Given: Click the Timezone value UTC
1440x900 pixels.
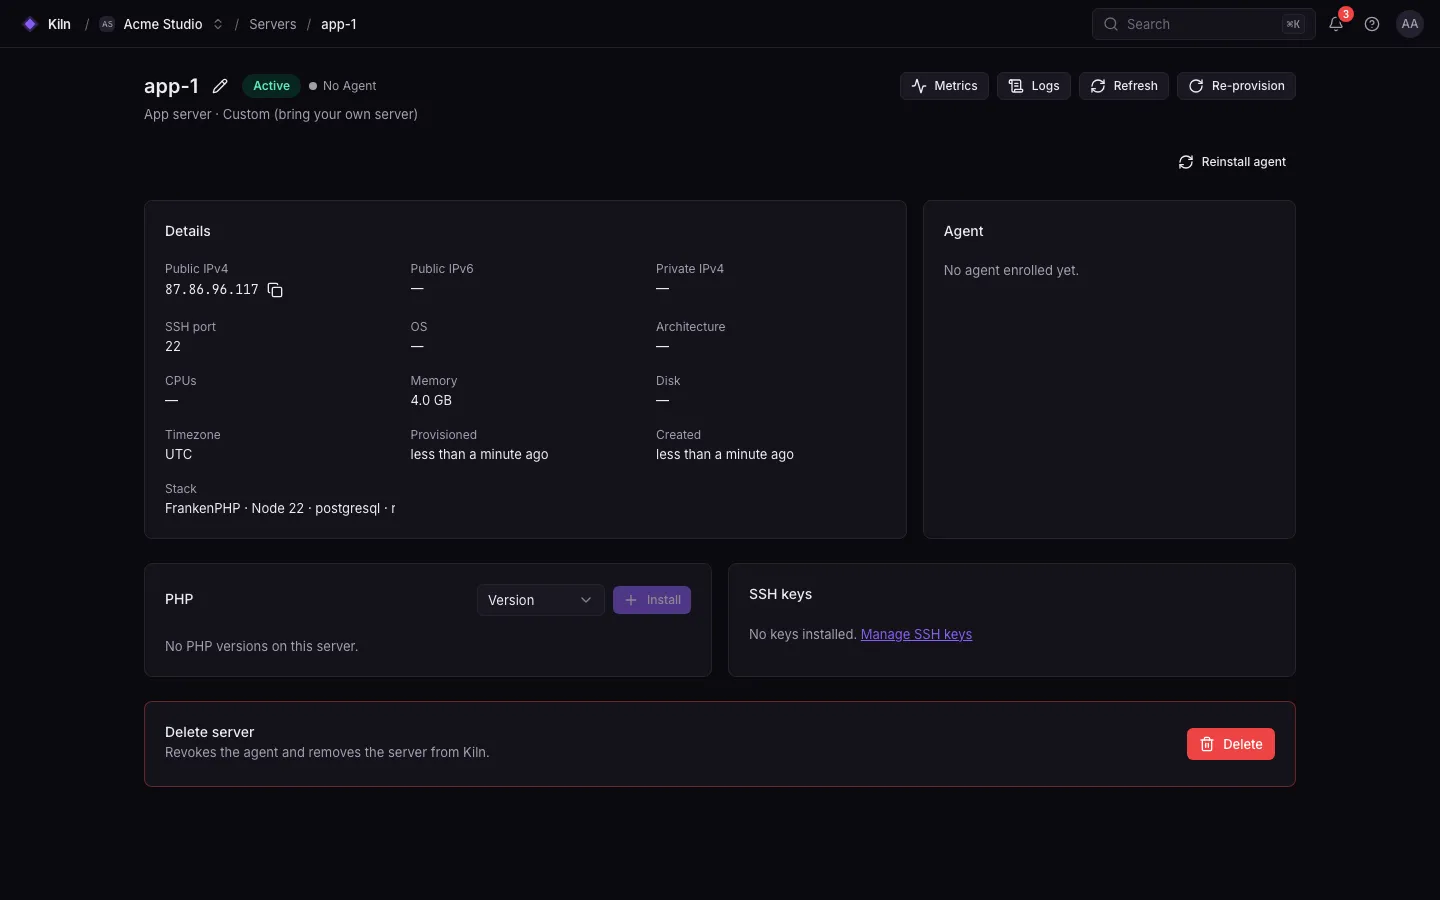Looking at the screenshot, I should tap(178, 454).
